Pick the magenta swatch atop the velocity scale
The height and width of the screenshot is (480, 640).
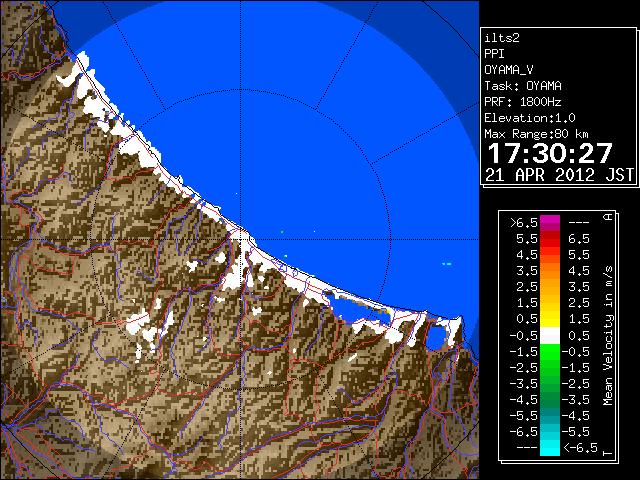click(550, 223)
